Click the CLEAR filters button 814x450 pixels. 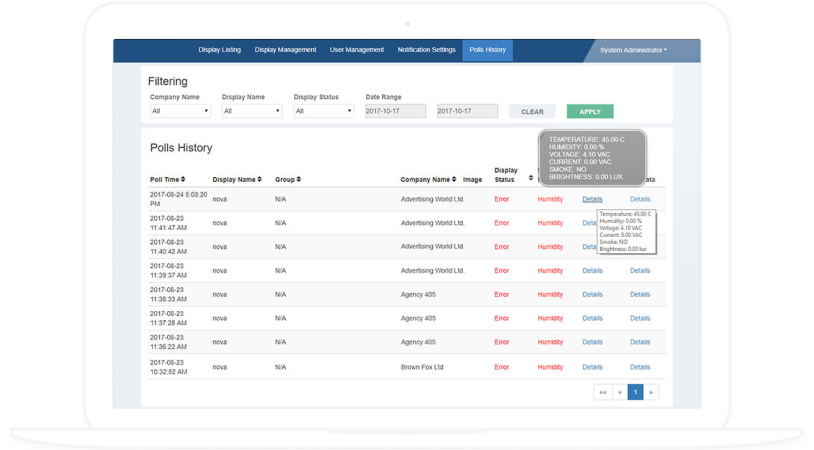(532, 112)
